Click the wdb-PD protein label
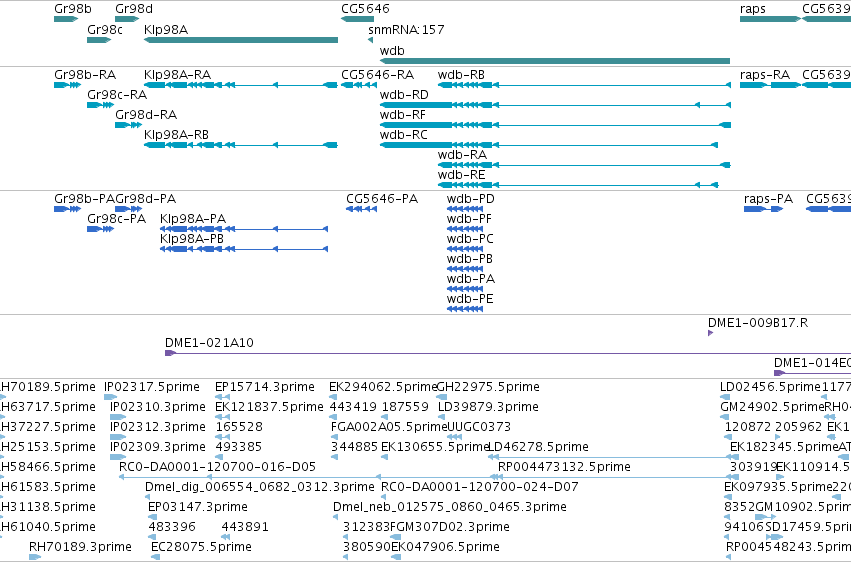The width and height of the screenshot is (851, 562). click(471, 199)
